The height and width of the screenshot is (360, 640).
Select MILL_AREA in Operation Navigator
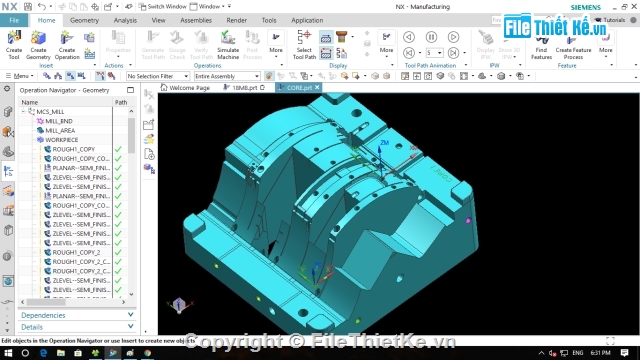60,130
